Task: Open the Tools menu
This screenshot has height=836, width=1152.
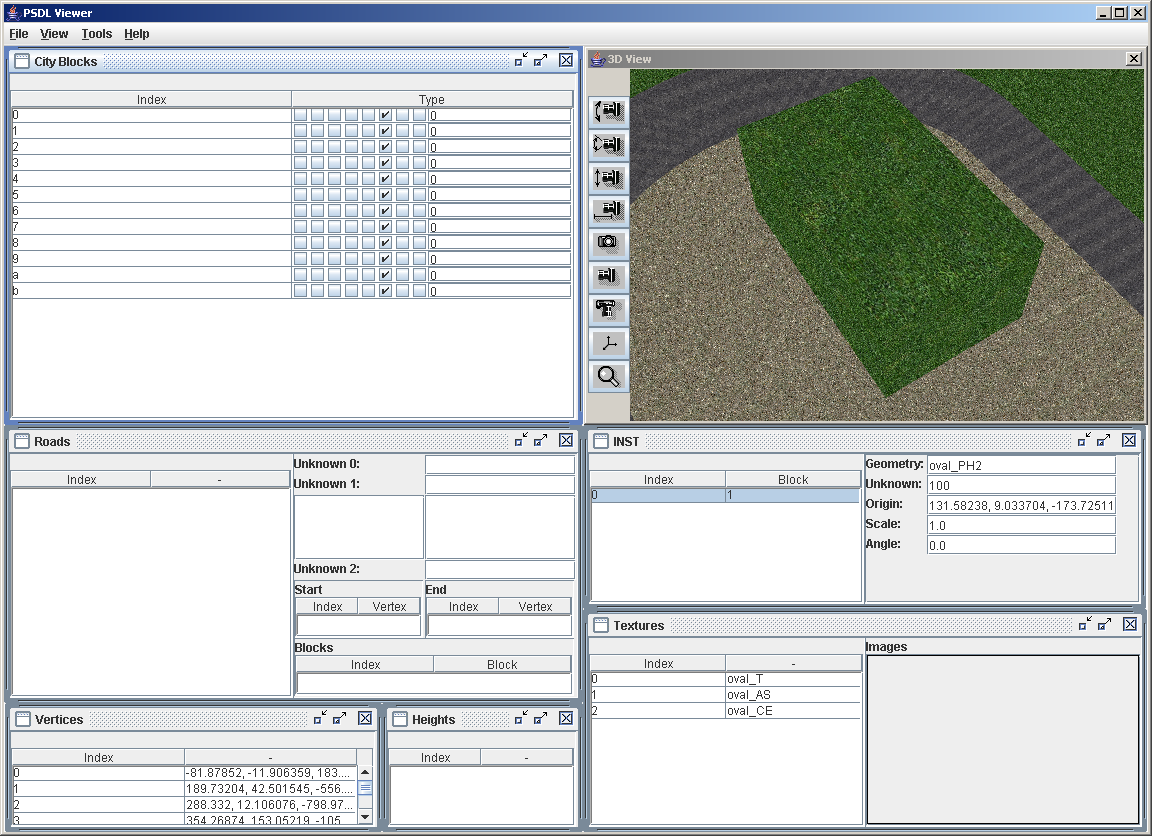Action: pyautogui.click(x=97, y=34)
